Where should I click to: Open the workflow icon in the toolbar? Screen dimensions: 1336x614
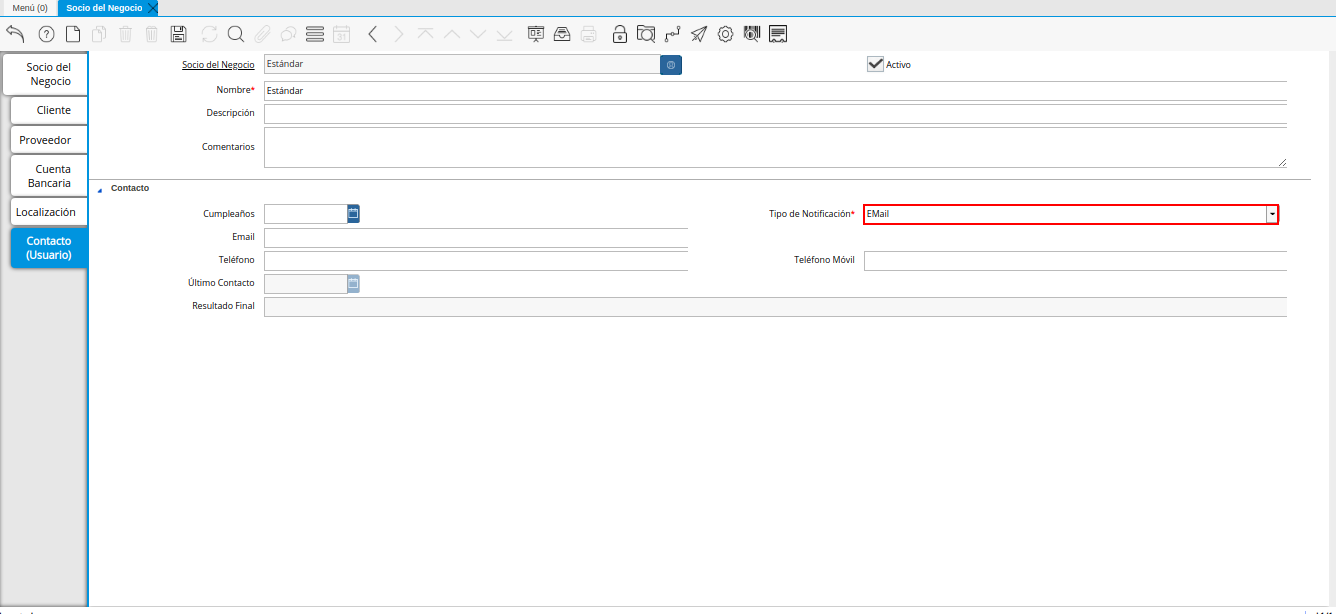click(673, 34)
